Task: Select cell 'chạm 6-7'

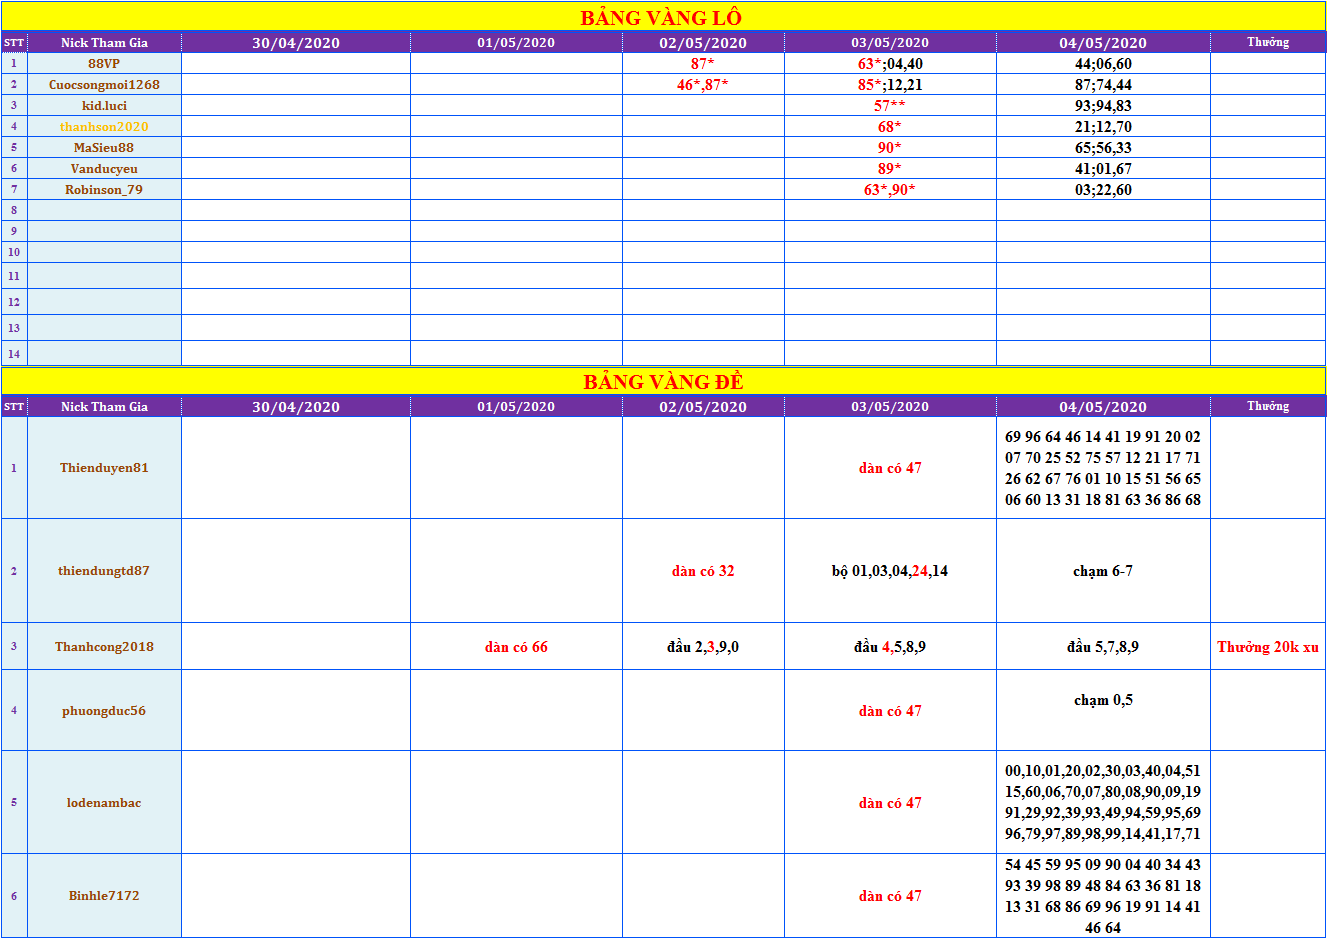Action: (1103, 570)
